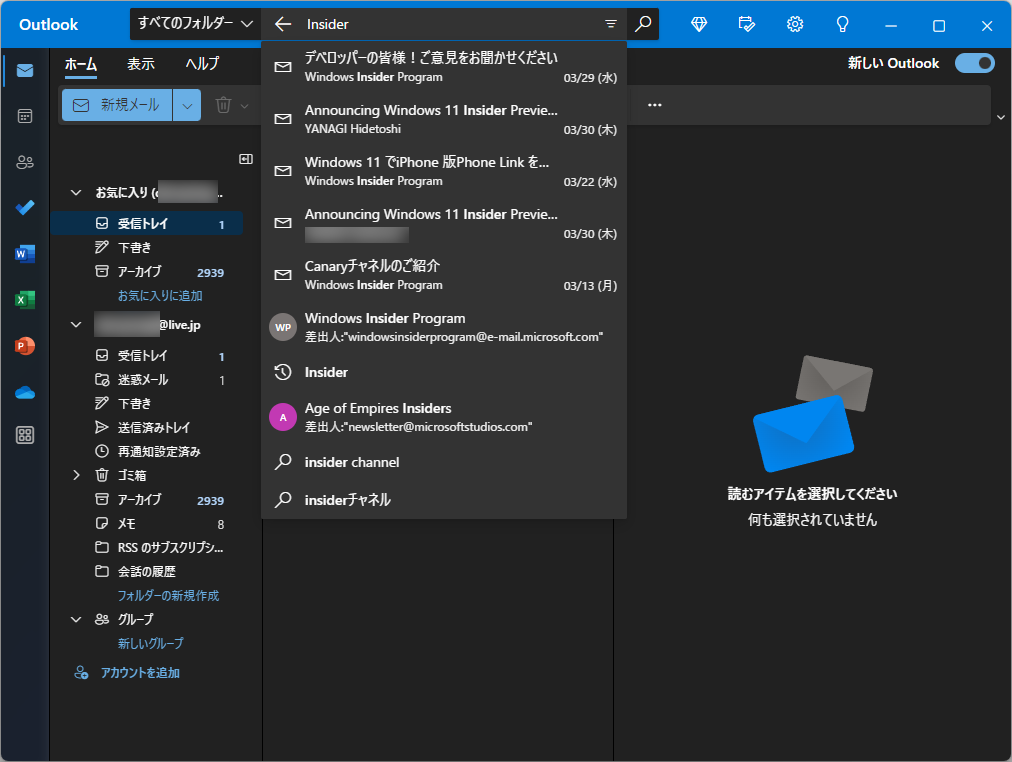The image size is (1012, 762).
Task: Open OneDrive from the sidebar
Action: click(x=25, y=392)
